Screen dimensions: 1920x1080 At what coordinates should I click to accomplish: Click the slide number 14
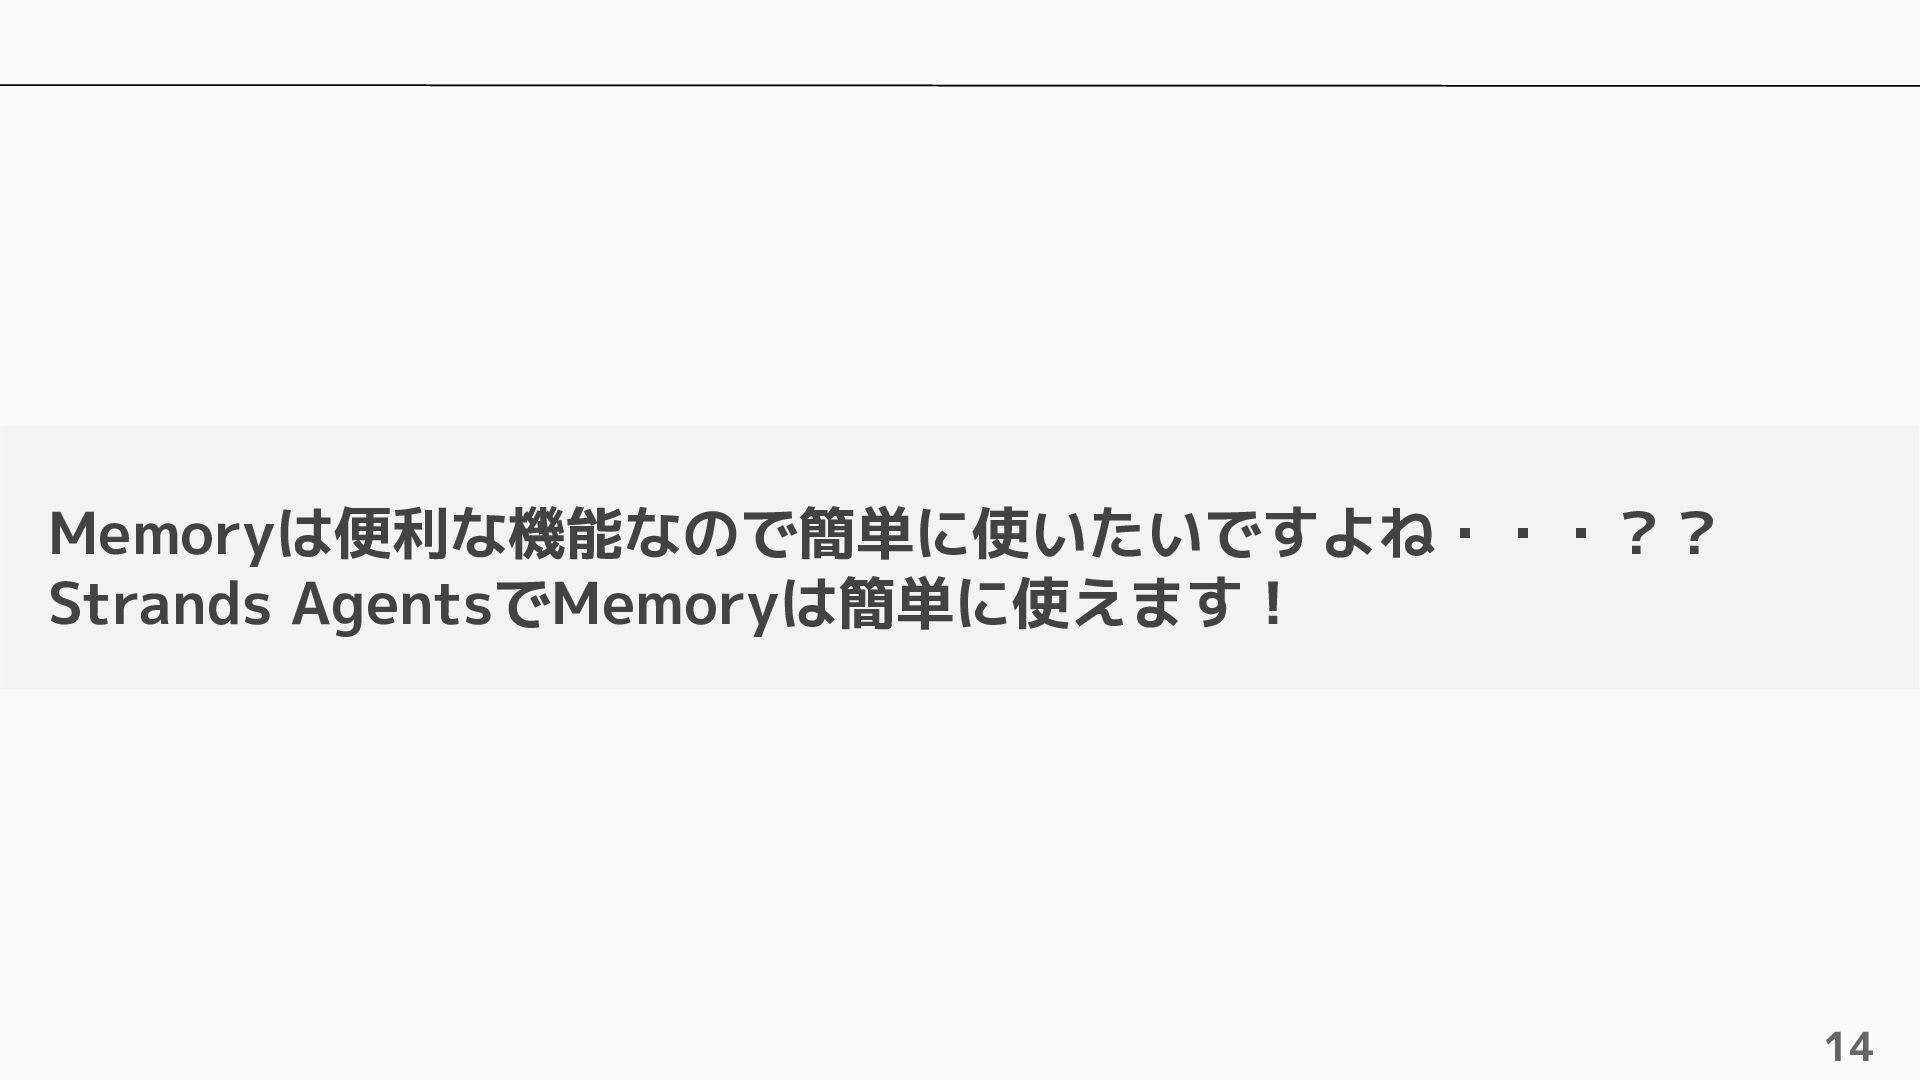point(1848,1047)
